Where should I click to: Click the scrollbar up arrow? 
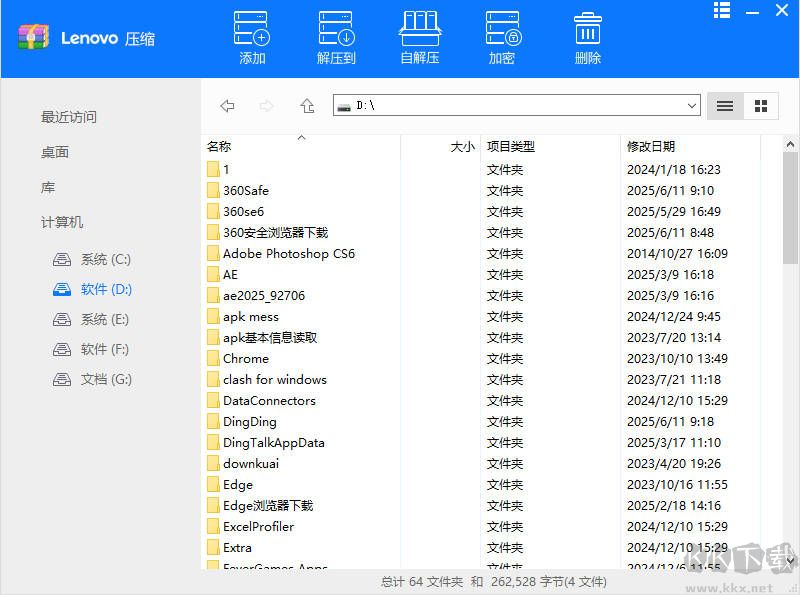790,145
